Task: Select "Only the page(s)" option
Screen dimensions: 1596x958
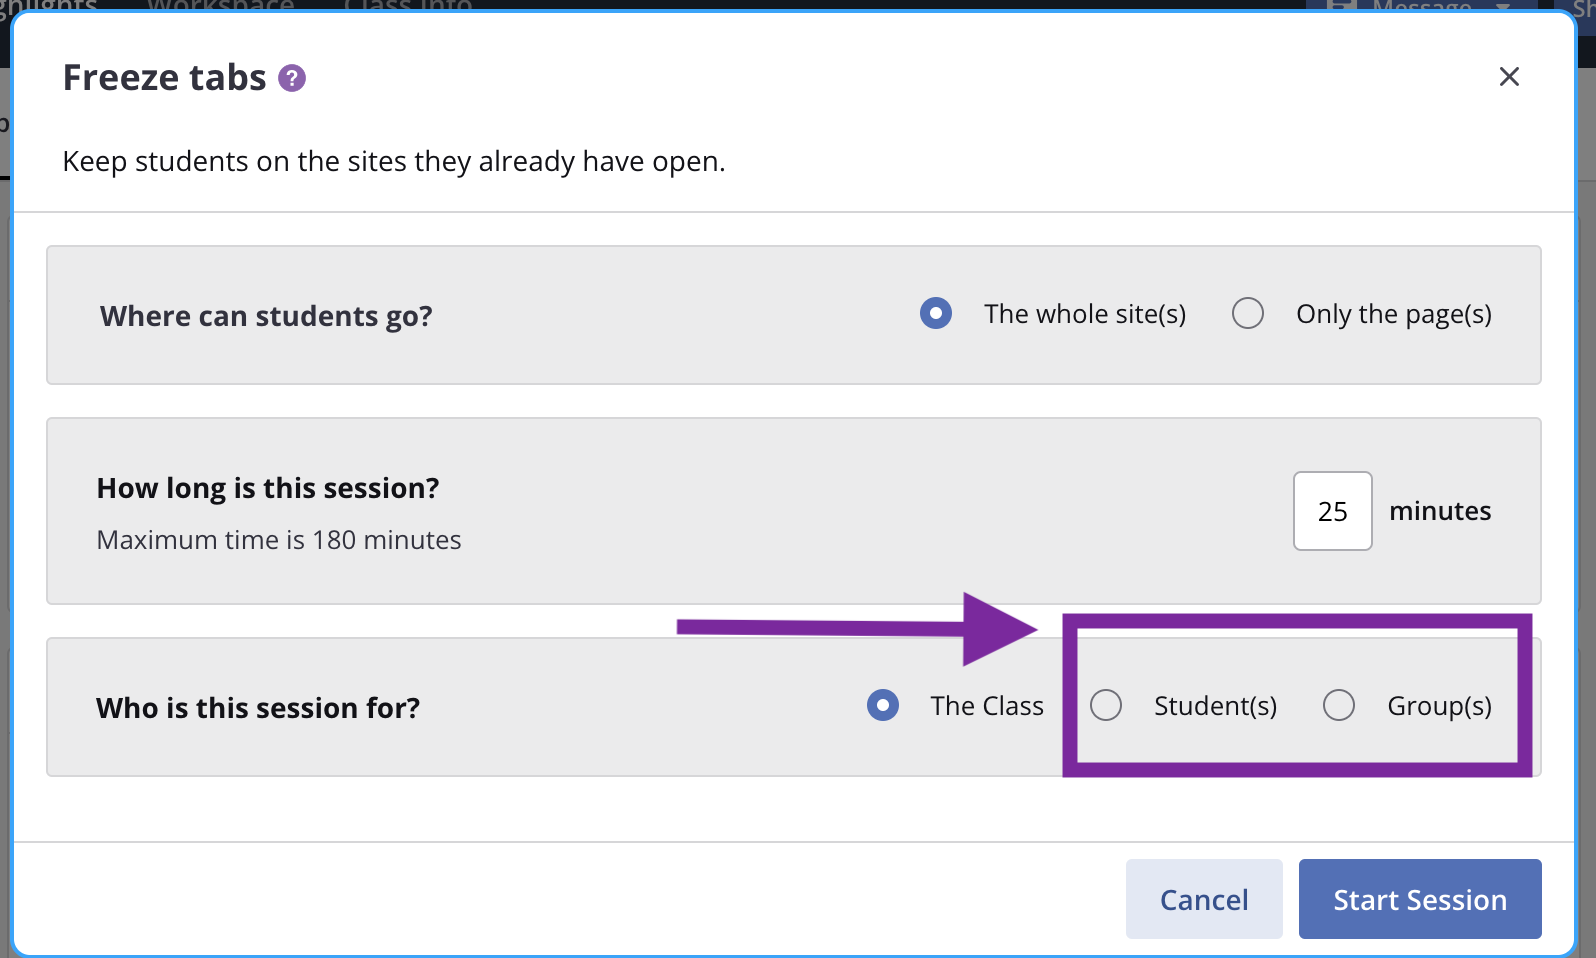Action: pyautogui.click(x=1247, y=313)
